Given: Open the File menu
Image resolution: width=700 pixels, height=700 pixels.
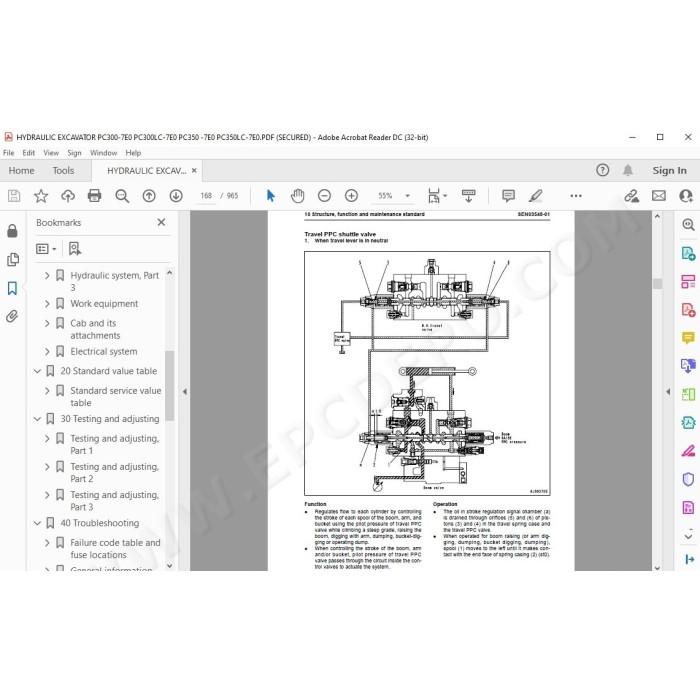Looking at the screenshot, I should [x=8, y=153].
